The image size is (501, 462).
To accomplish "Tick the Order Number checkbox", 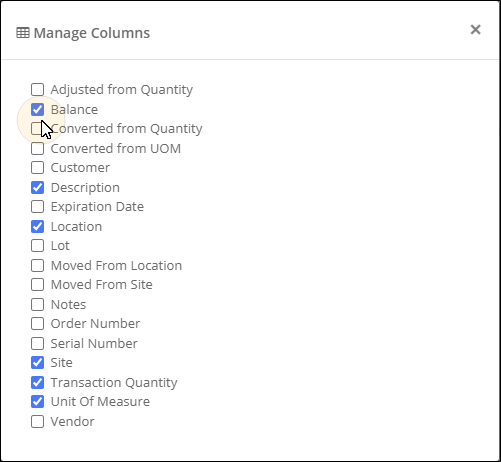I will tap(37, 324).
